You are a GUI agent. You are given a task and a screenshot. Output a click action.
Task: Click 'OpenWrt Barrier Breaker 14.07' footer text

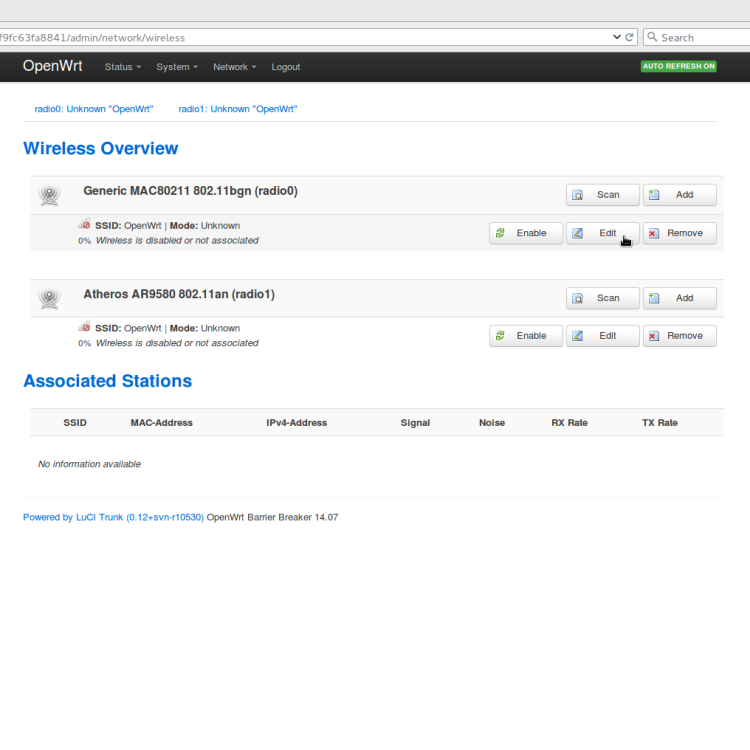(x=272, y=517)
